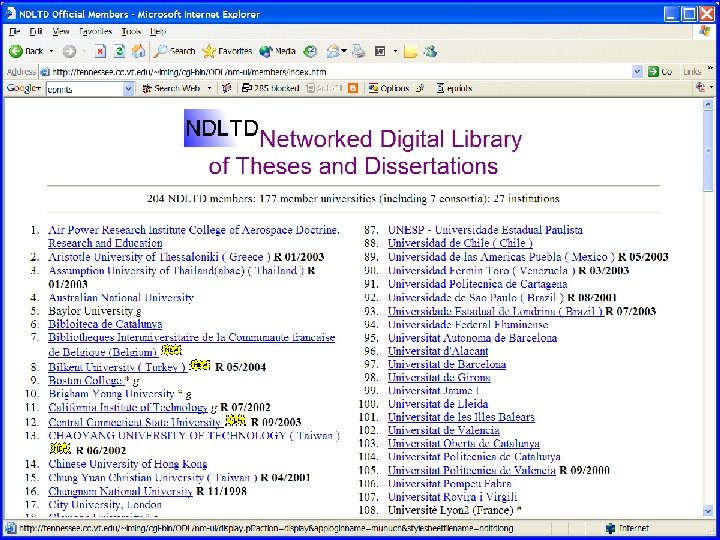
Task: Expand the Links toolbar chevron
Action: point(711,68)
